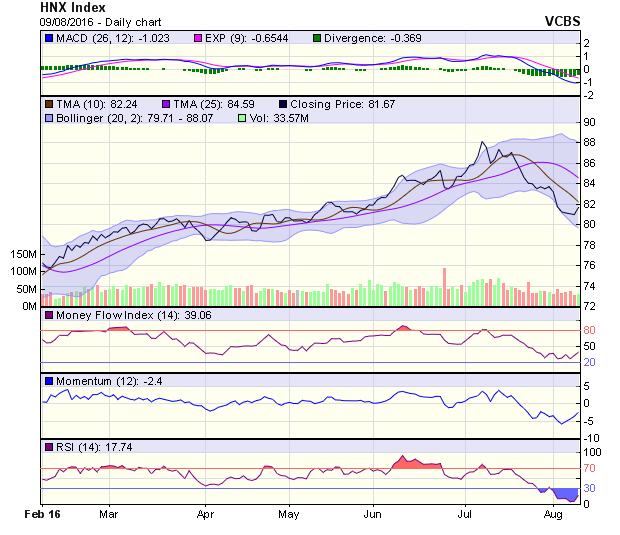This screenshot has height=535, width=620.
Task: Click the 150M volume axis label
Action: [20, 254]
